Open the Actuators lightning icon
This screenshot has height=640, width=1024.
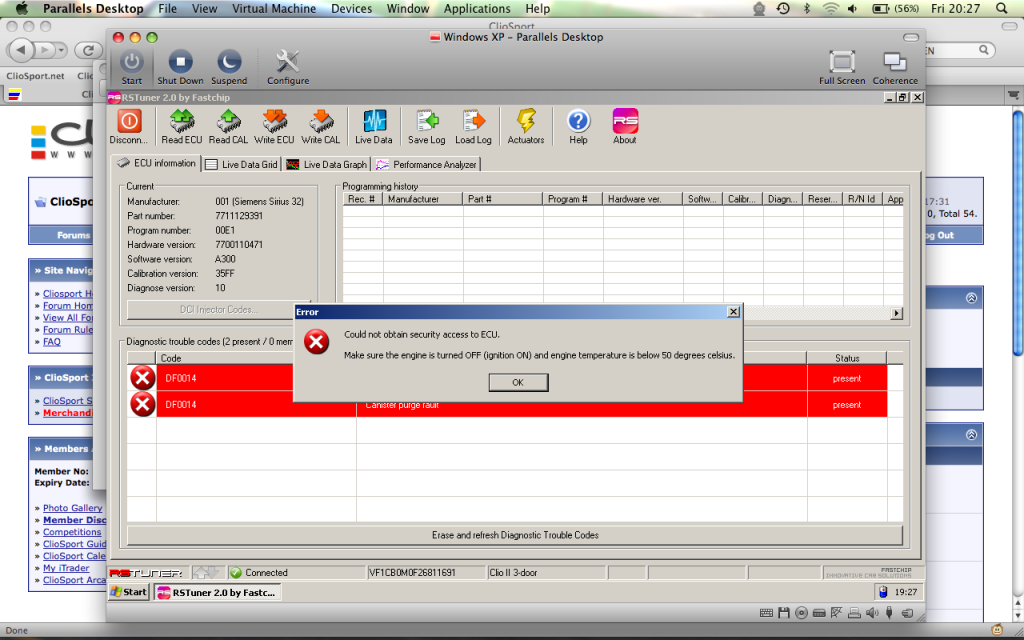click(x=526, y=122)
